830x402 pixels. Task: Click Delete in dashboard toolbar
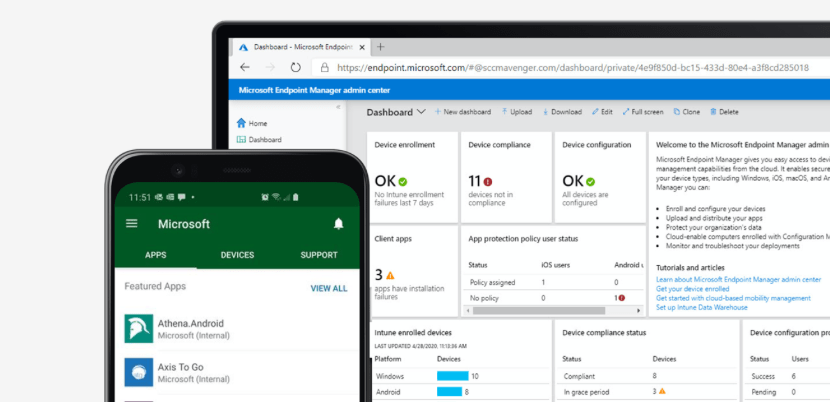tap(724, 112)
